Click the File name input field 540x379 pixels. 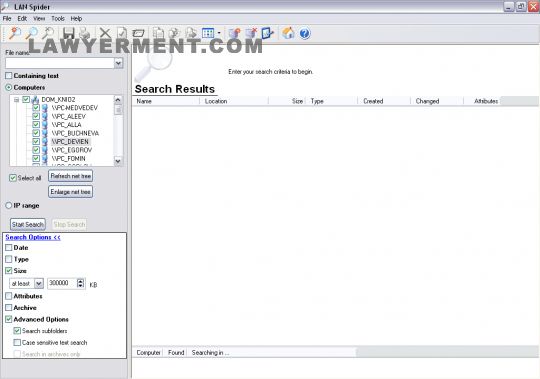(x=60, y=63)
